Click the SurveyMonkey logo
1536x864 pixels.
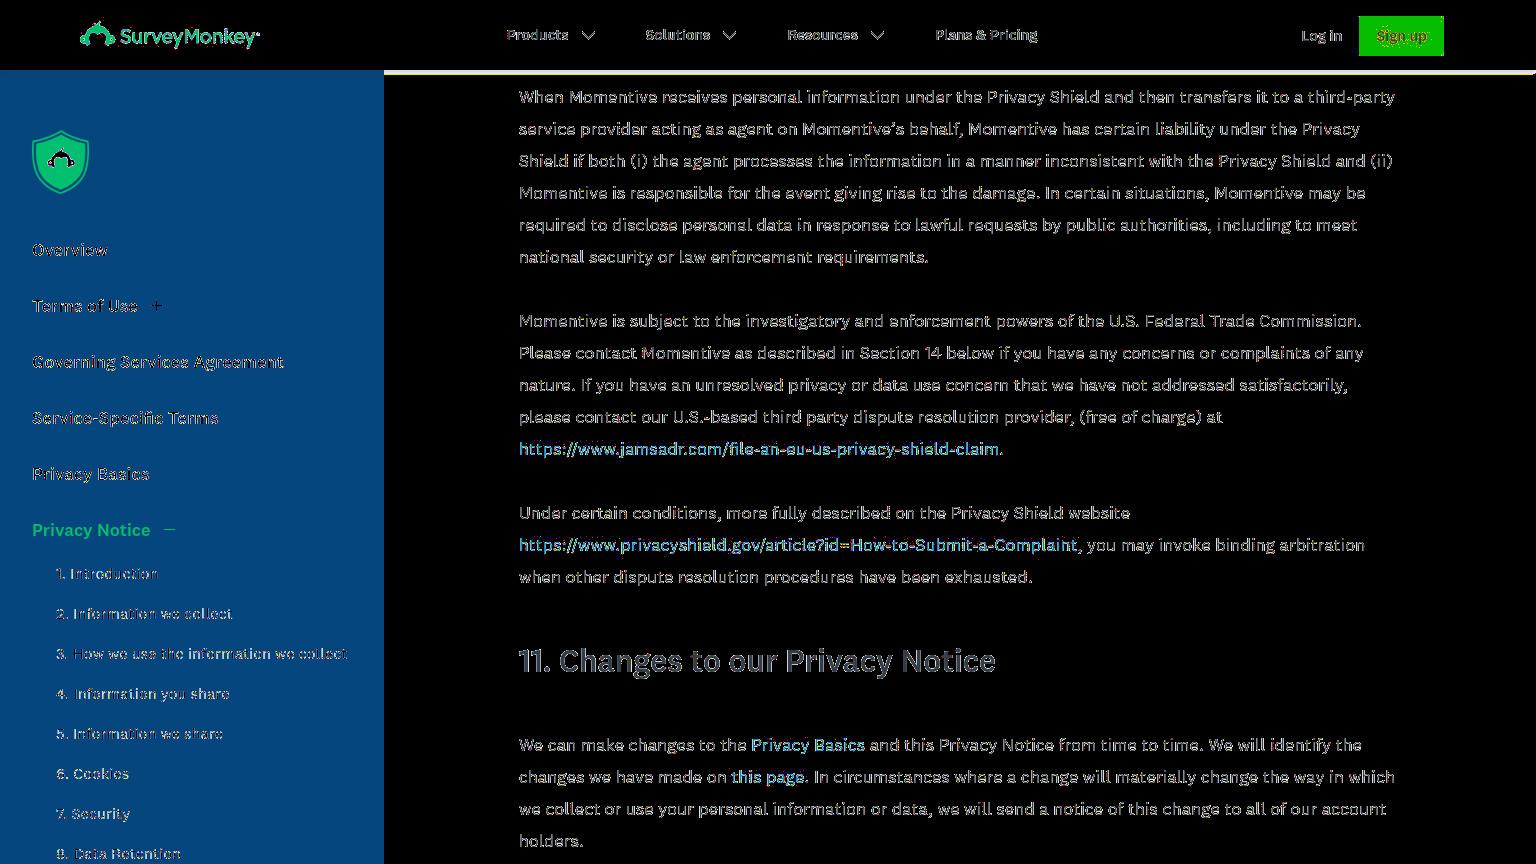(x=170, y=36)
